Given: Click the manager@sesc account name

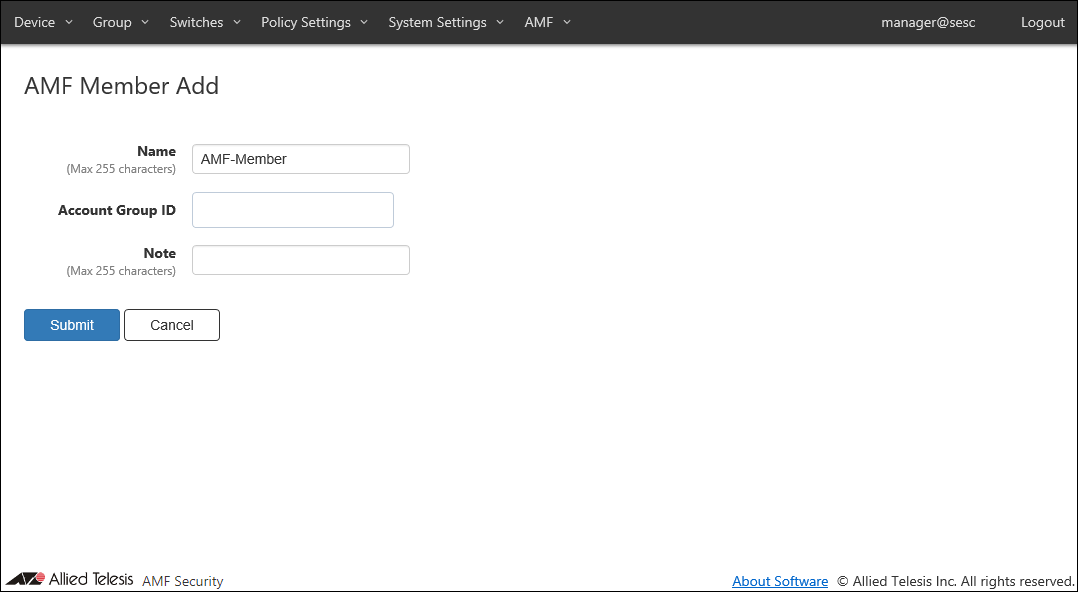Looking at the screenshot, I should tap(927, 22).
